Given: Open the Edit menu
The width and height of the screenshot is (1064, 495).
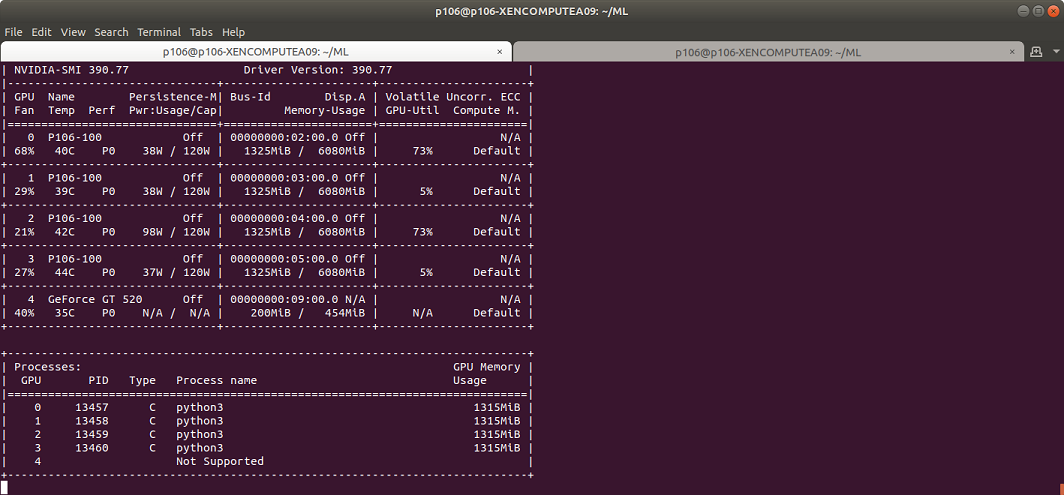Looking at the screenshot, I should (41, 32).
